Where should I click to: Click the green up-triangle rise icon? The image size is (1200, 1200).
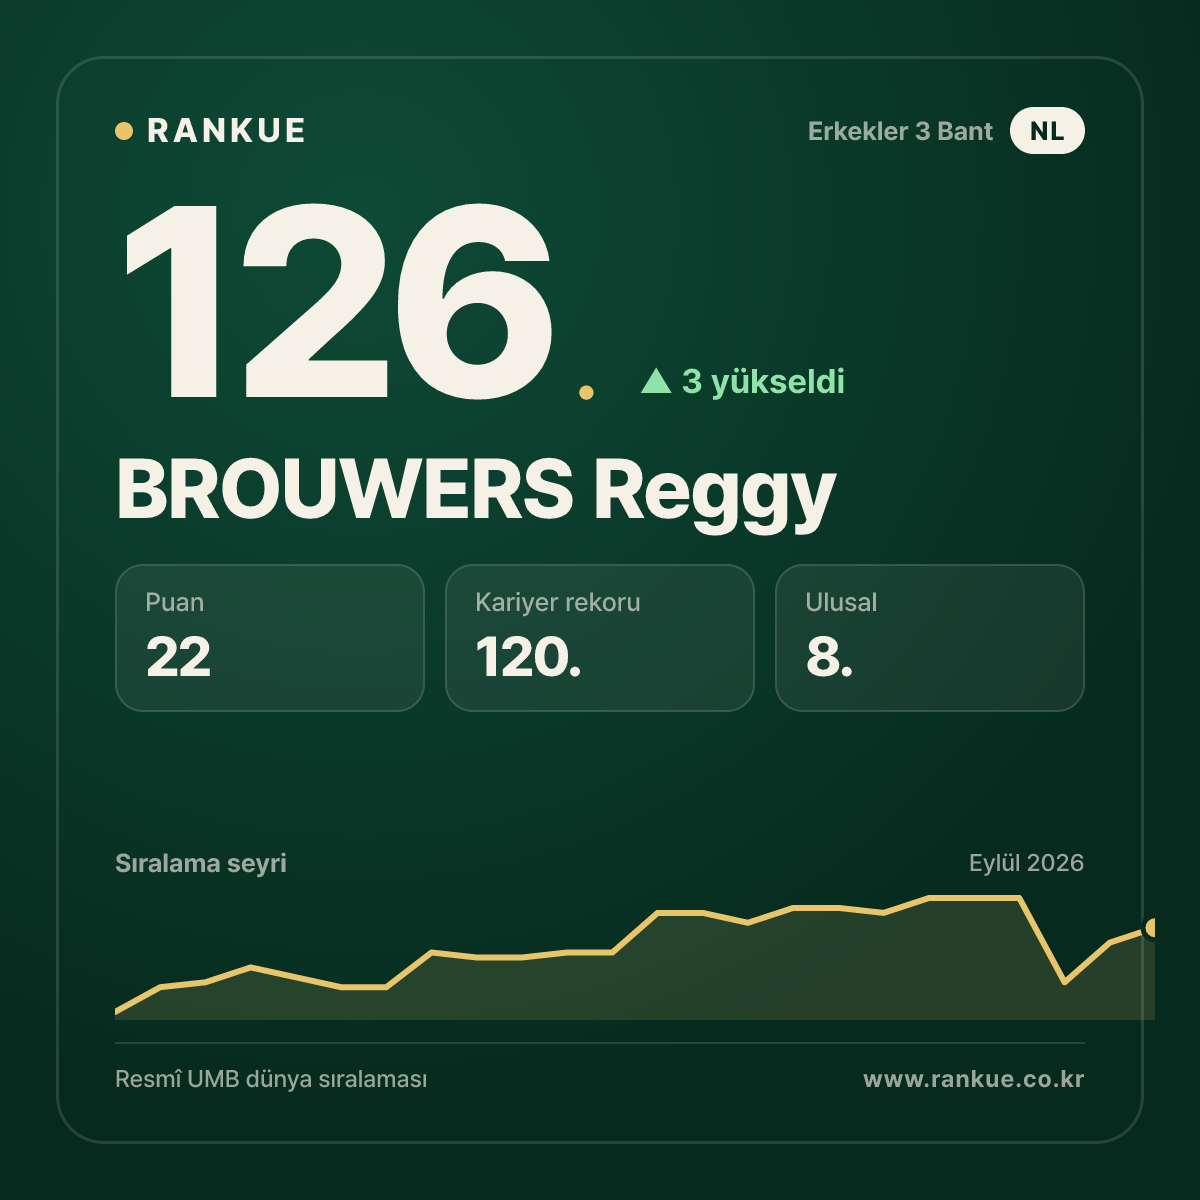point(656,381)
